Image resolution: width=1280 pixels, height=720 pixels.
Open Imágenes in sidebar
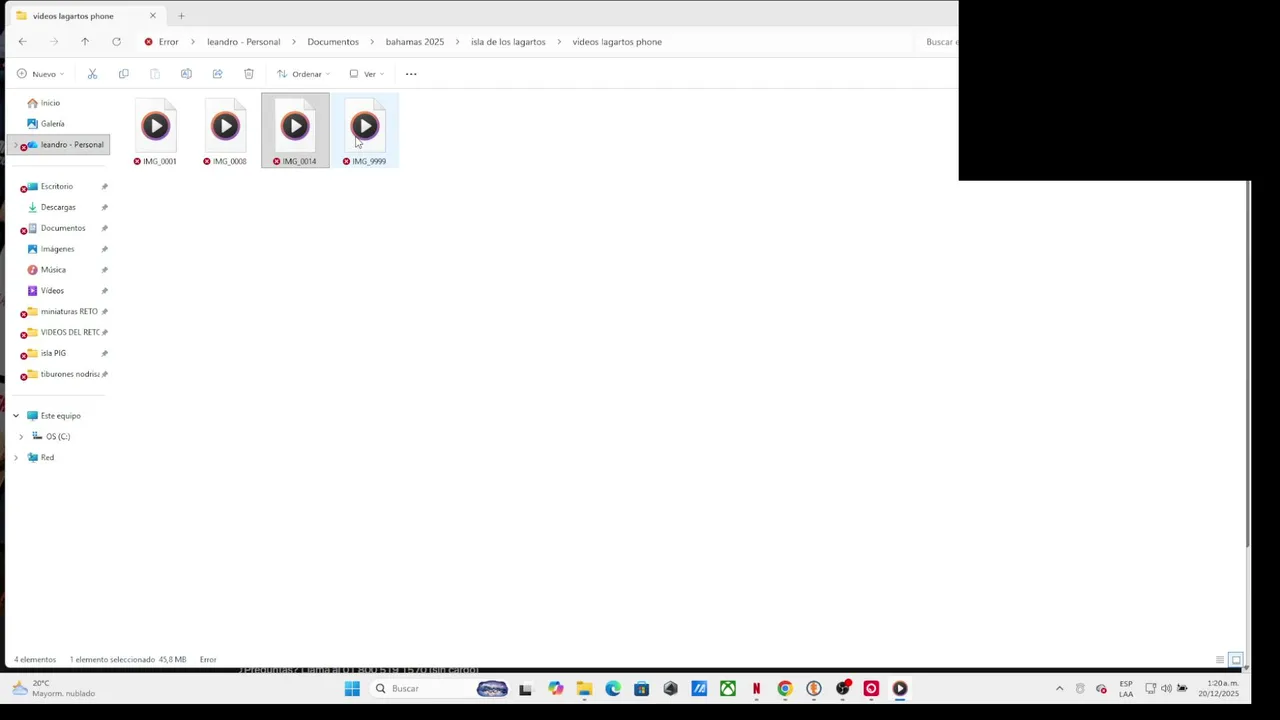(x=57, y=249)
